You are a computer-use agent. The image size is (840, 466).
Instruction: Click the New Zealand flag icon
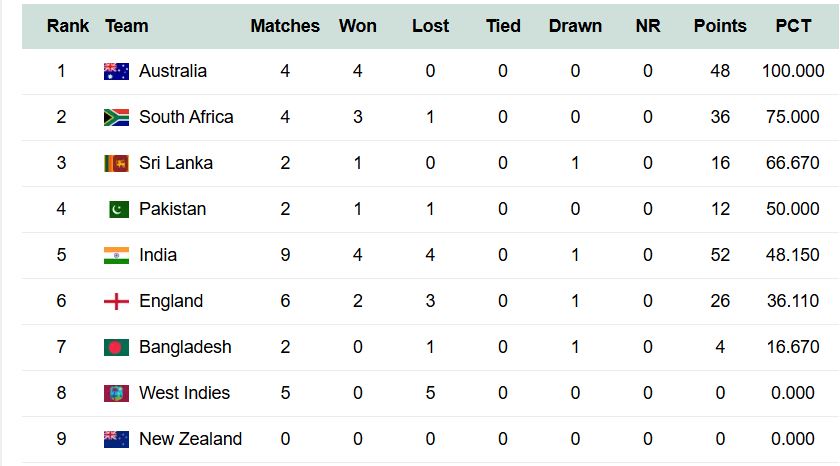(x=116, y=439)
